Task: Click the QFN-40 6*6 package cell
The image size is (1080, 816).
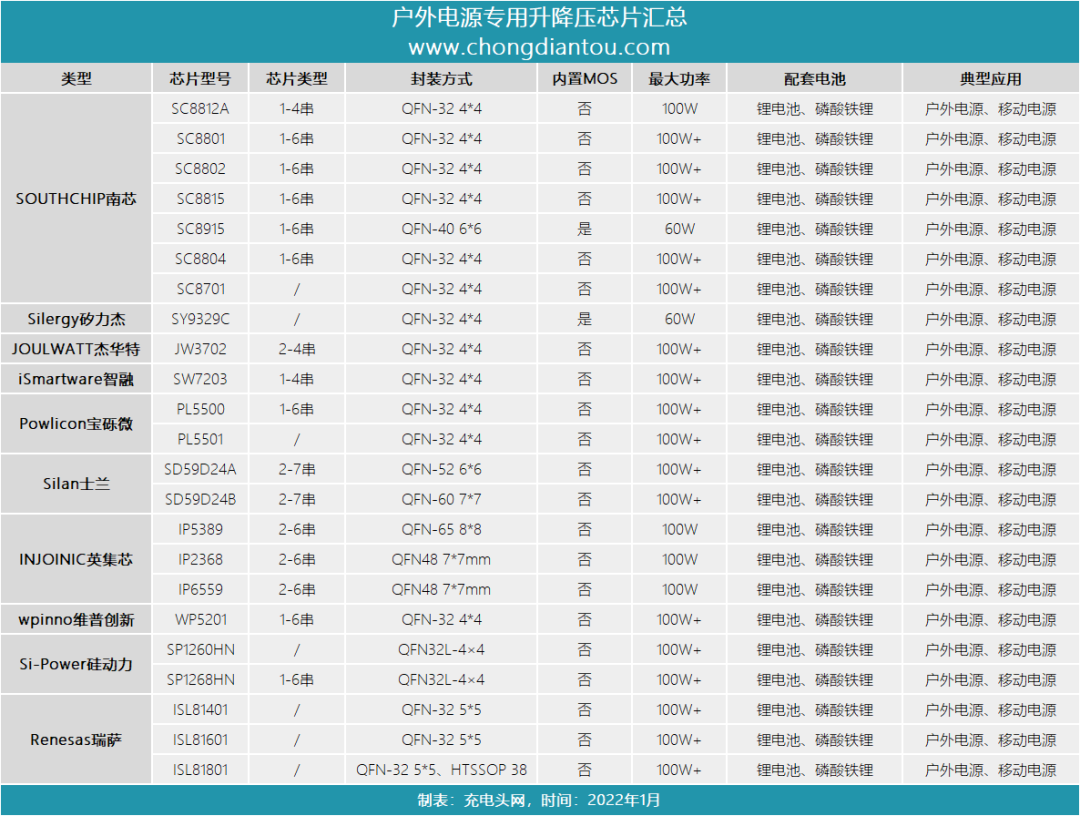Action: 442,229
